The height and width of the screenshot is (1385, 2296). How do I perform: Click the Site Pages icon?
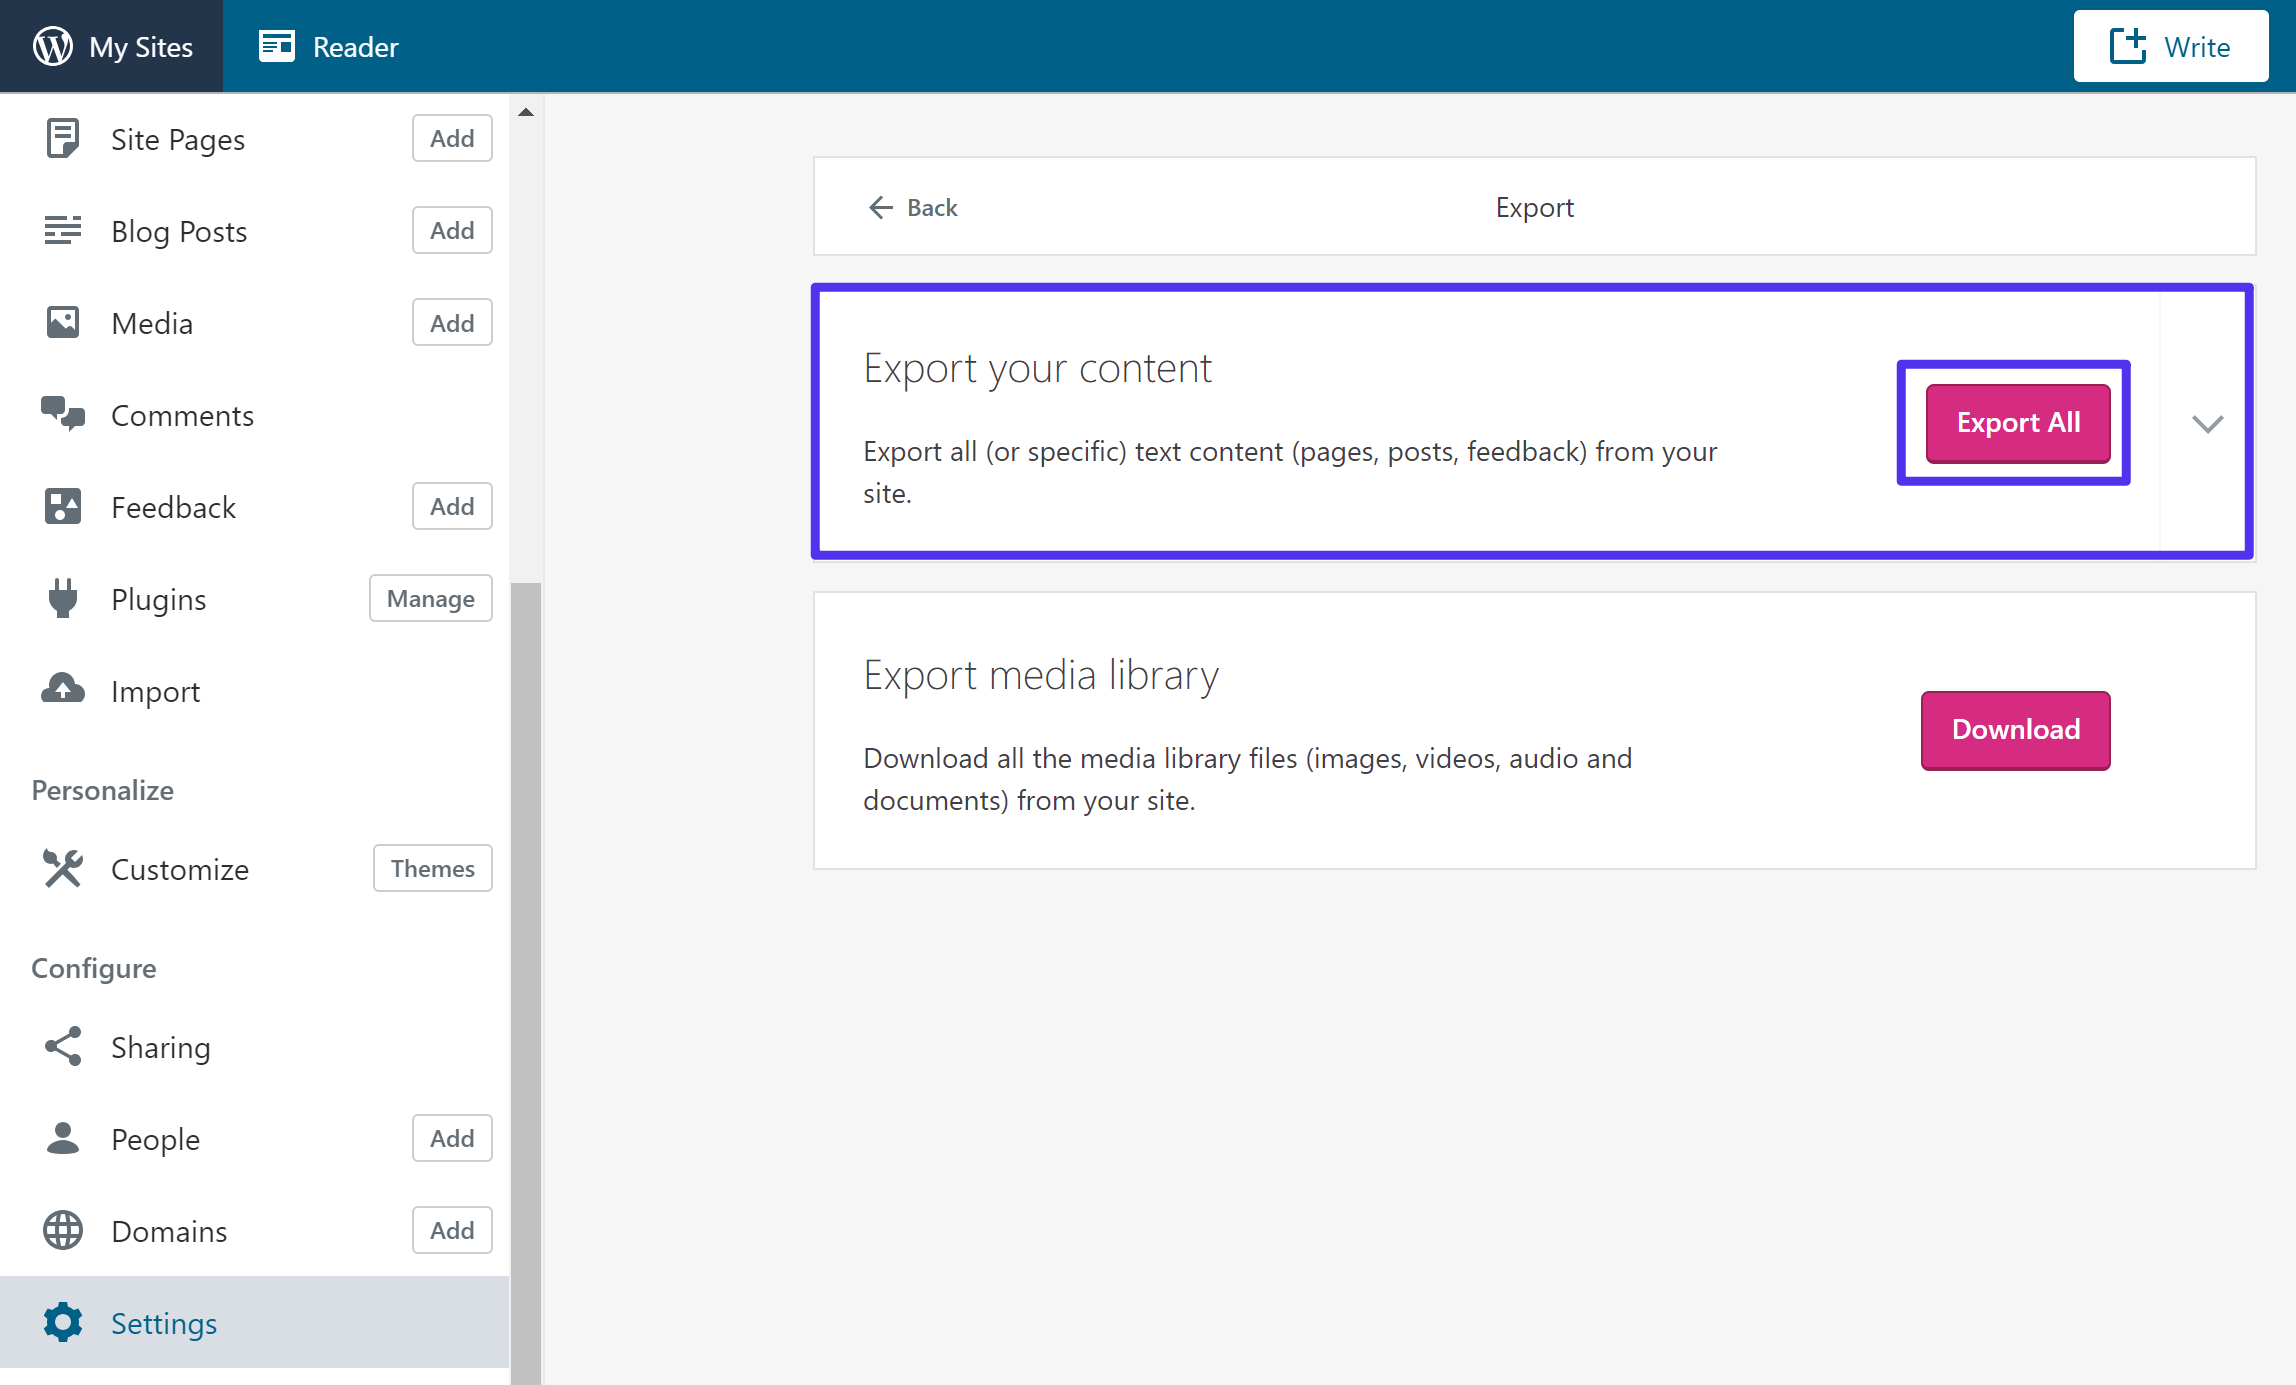point(62,139)
